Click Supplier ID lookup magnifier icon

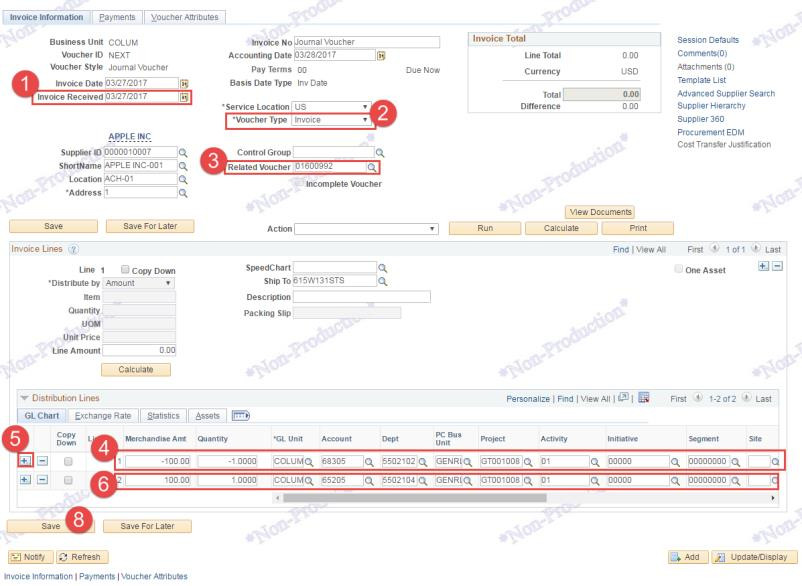click(x=183, y=152)
